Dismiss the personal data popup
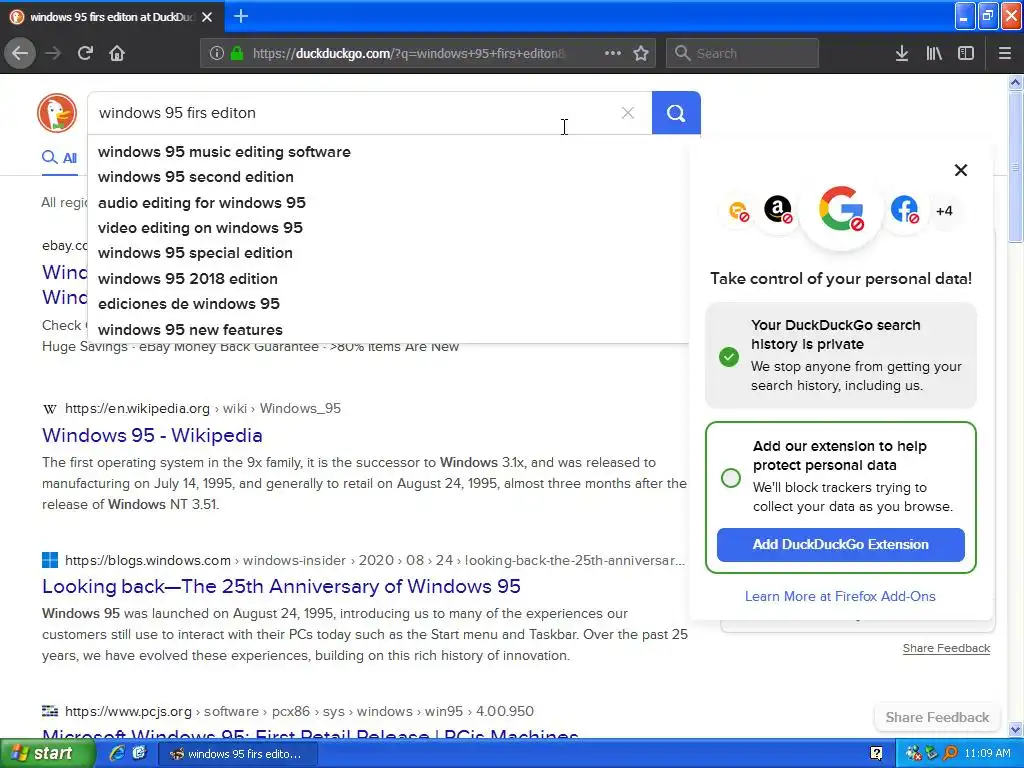Viewport: 1024px width, 768px height. click(x=961, y=170)
